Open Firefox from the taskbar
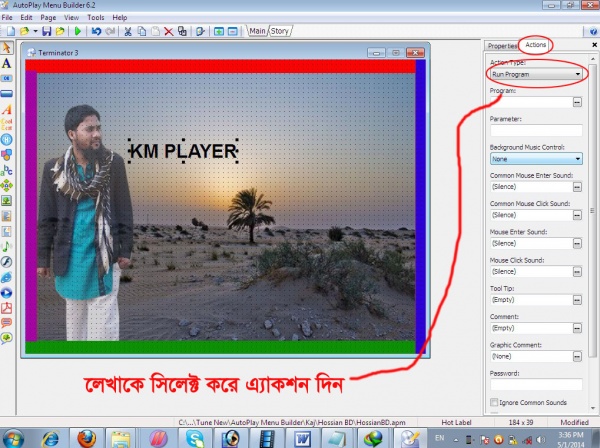The width and height of the screenshot is (600, 448). (86, 438)
